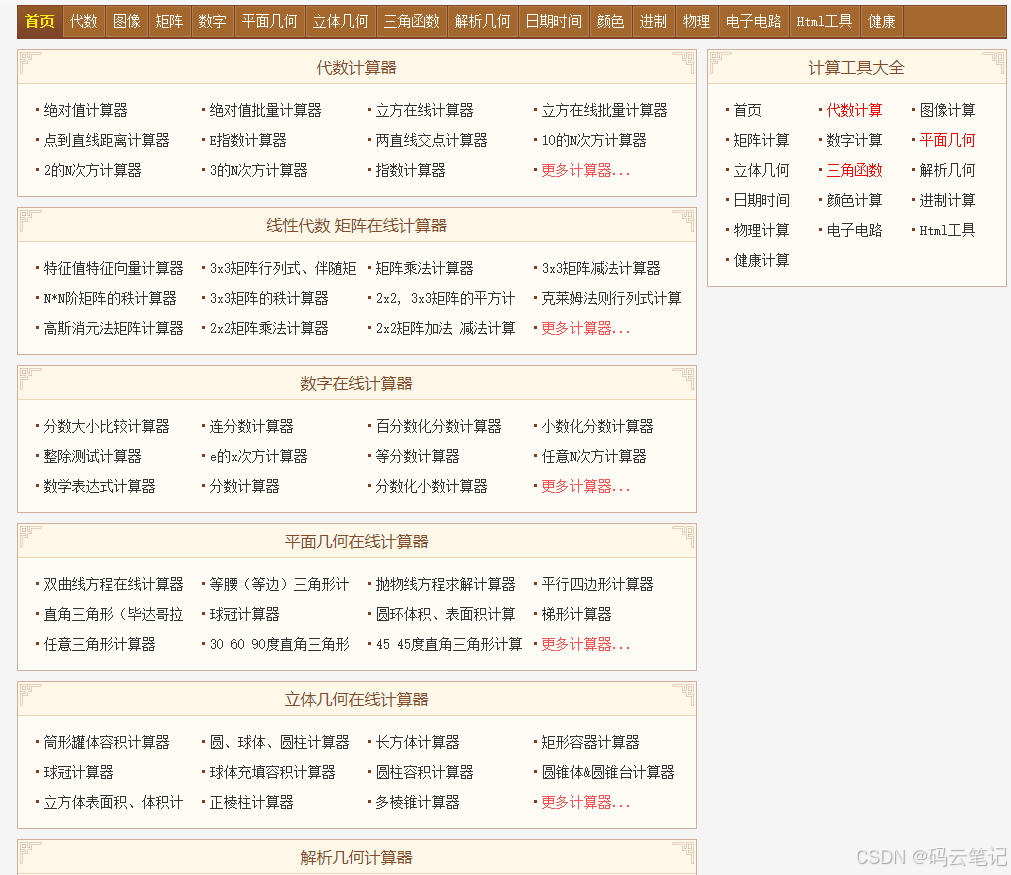Open 绝对值批量计算器 link
This screenshot has height=875, width=1011.
pyautogui.click(x=266, y=110)
